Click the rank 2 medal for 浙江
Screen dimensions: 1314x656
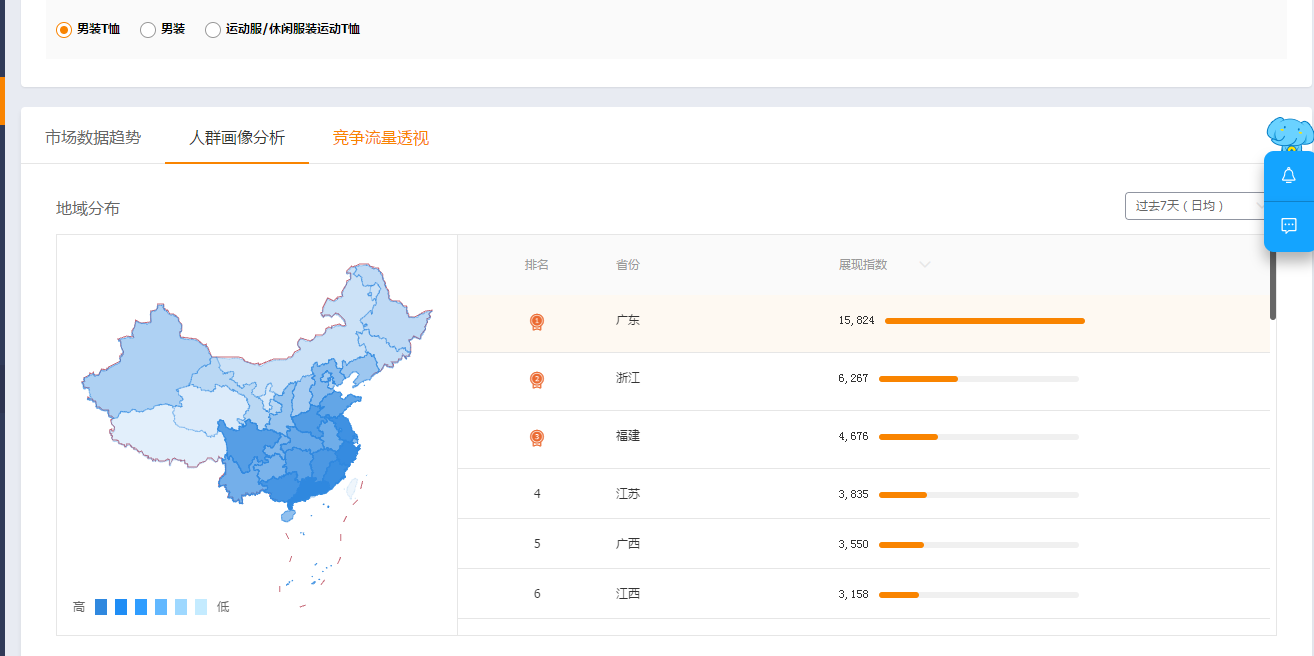click(x=537, y=380)
